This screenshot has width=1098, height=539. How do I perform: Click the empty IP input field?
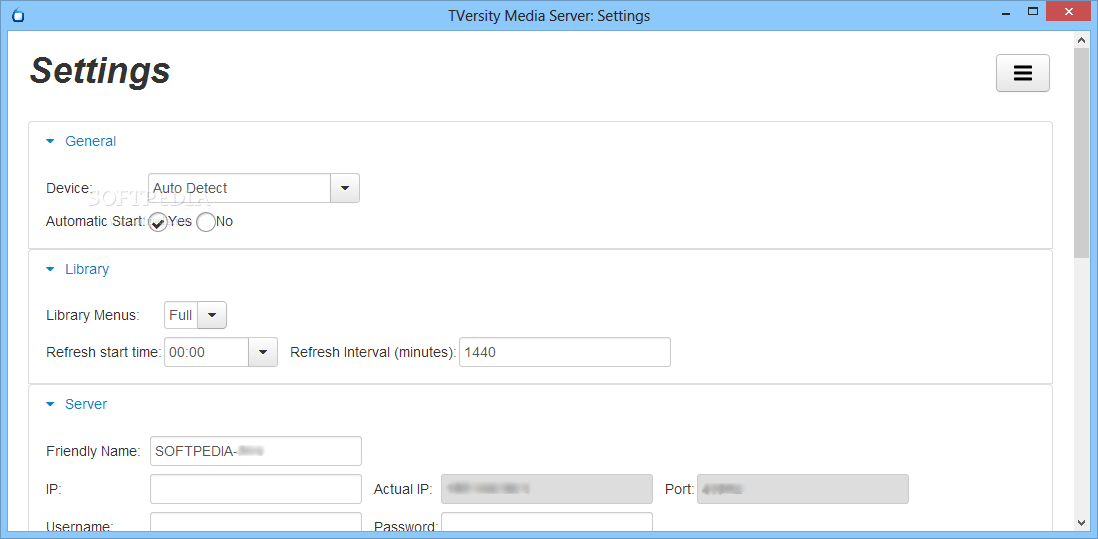tap(256, 489)
